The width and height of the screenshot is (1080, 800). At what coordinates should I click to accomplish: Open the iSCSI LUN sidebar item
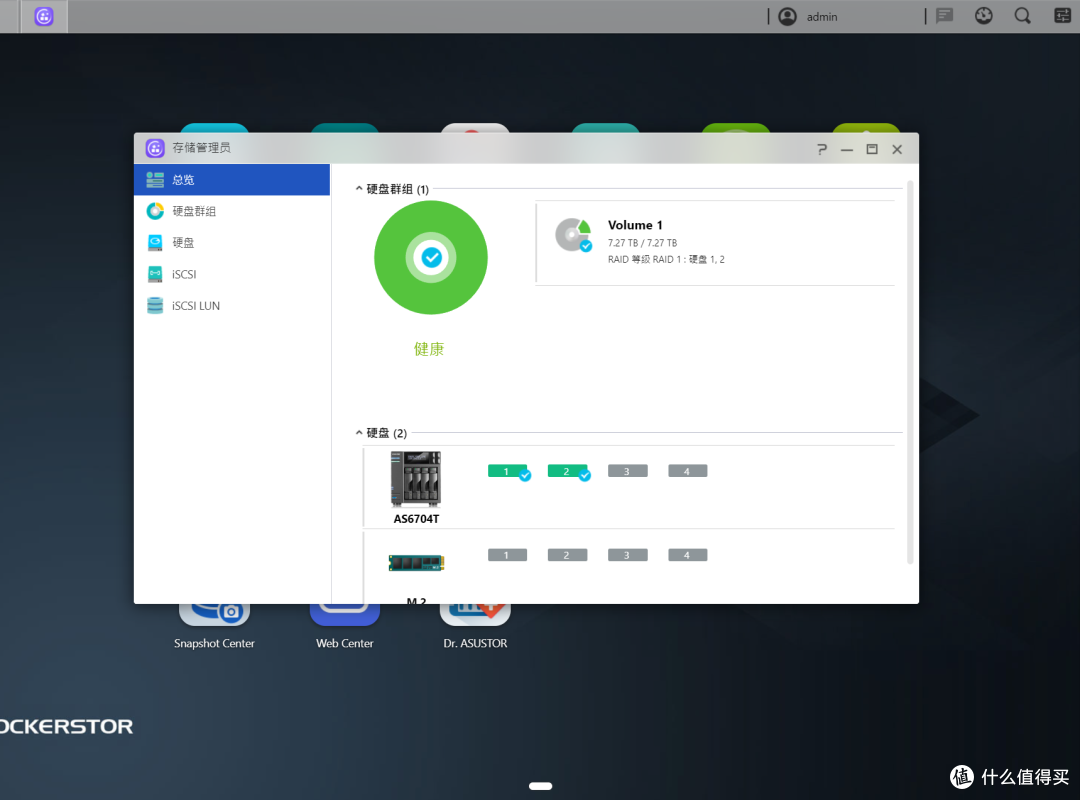(x=195, y=306)
